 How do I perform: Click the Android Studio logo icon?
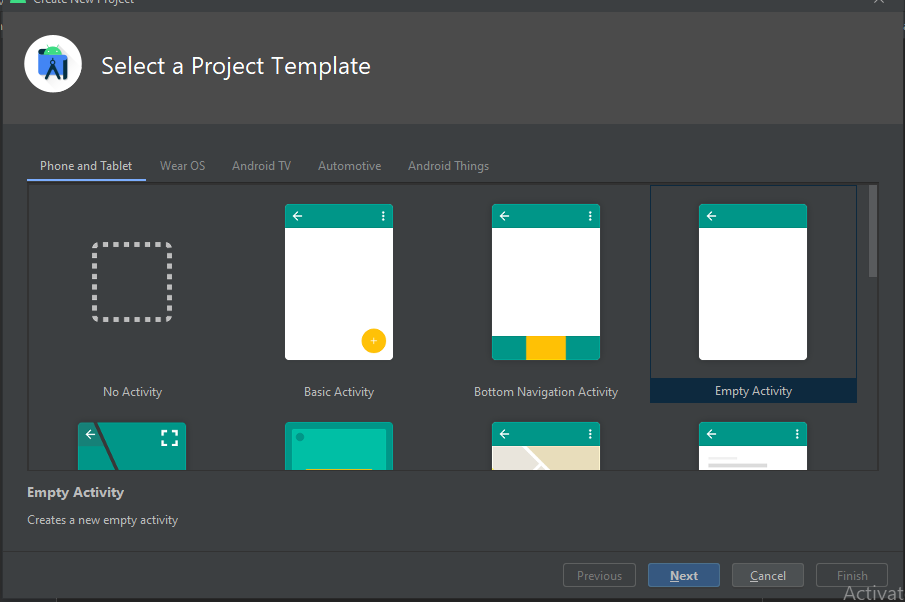(53, 63)
